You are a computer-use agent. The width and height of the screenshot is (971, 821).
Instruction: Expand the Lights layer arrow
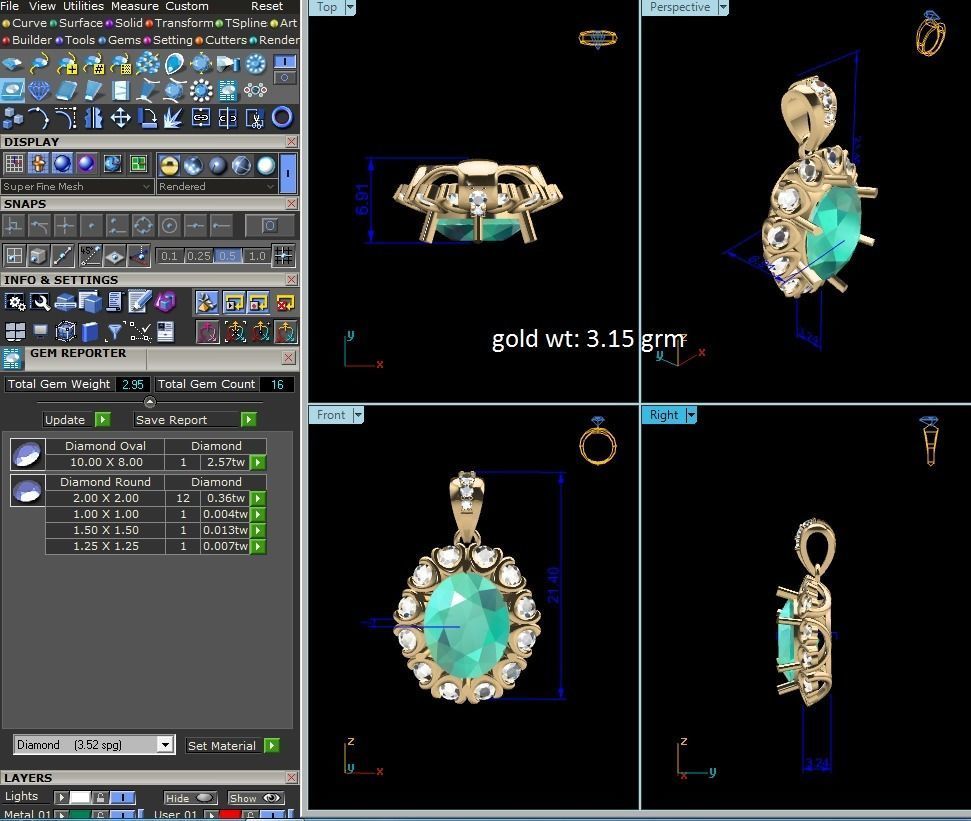point(61,797)
